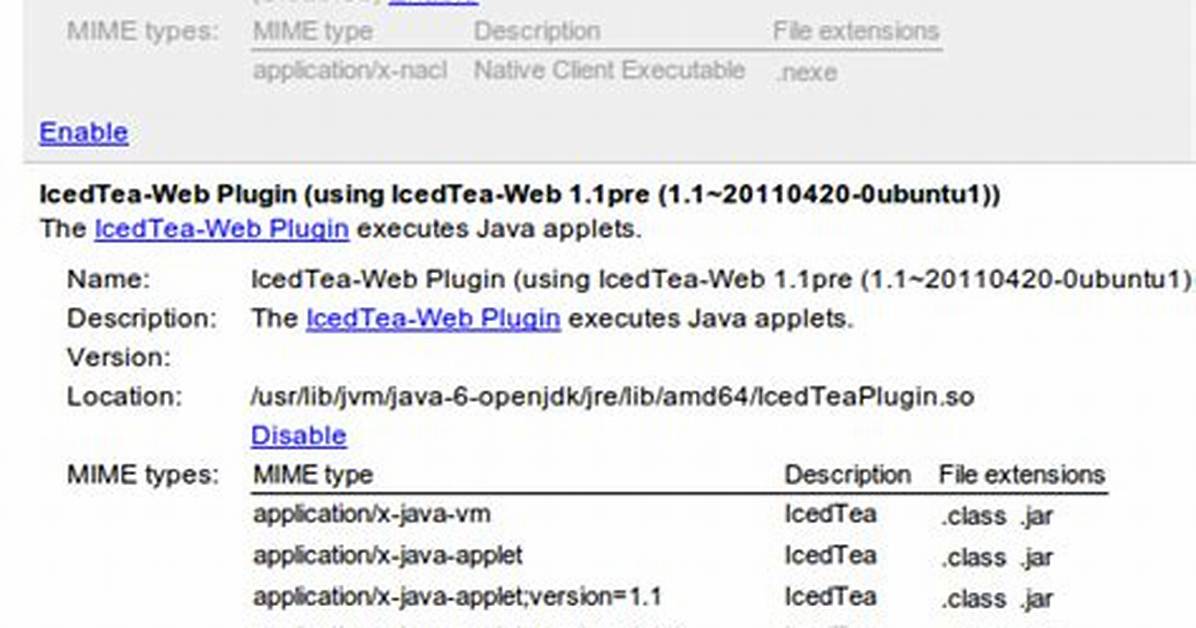1196x628 pixels.
Task: Click .jar extension in application/x-java-vm row
Action: 1036,516
